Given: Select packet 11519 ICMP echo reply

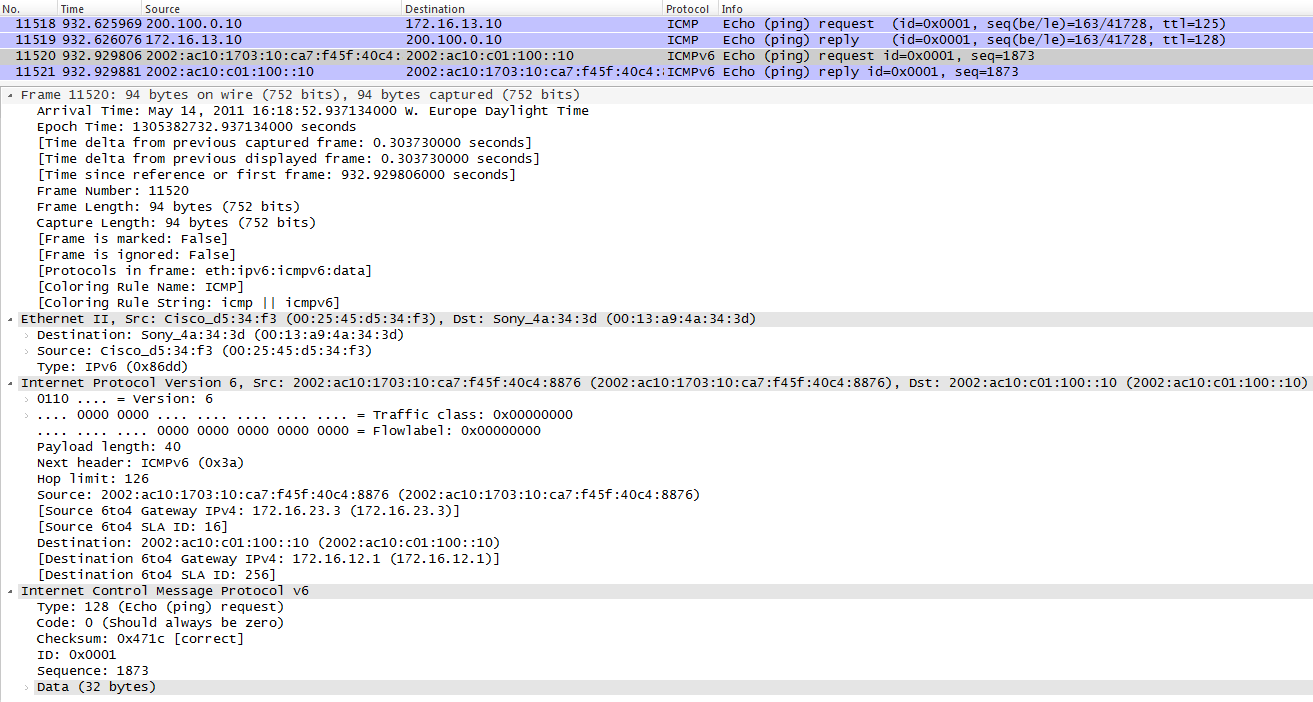Looking at the screenshot, I should [x=656, y=40].
